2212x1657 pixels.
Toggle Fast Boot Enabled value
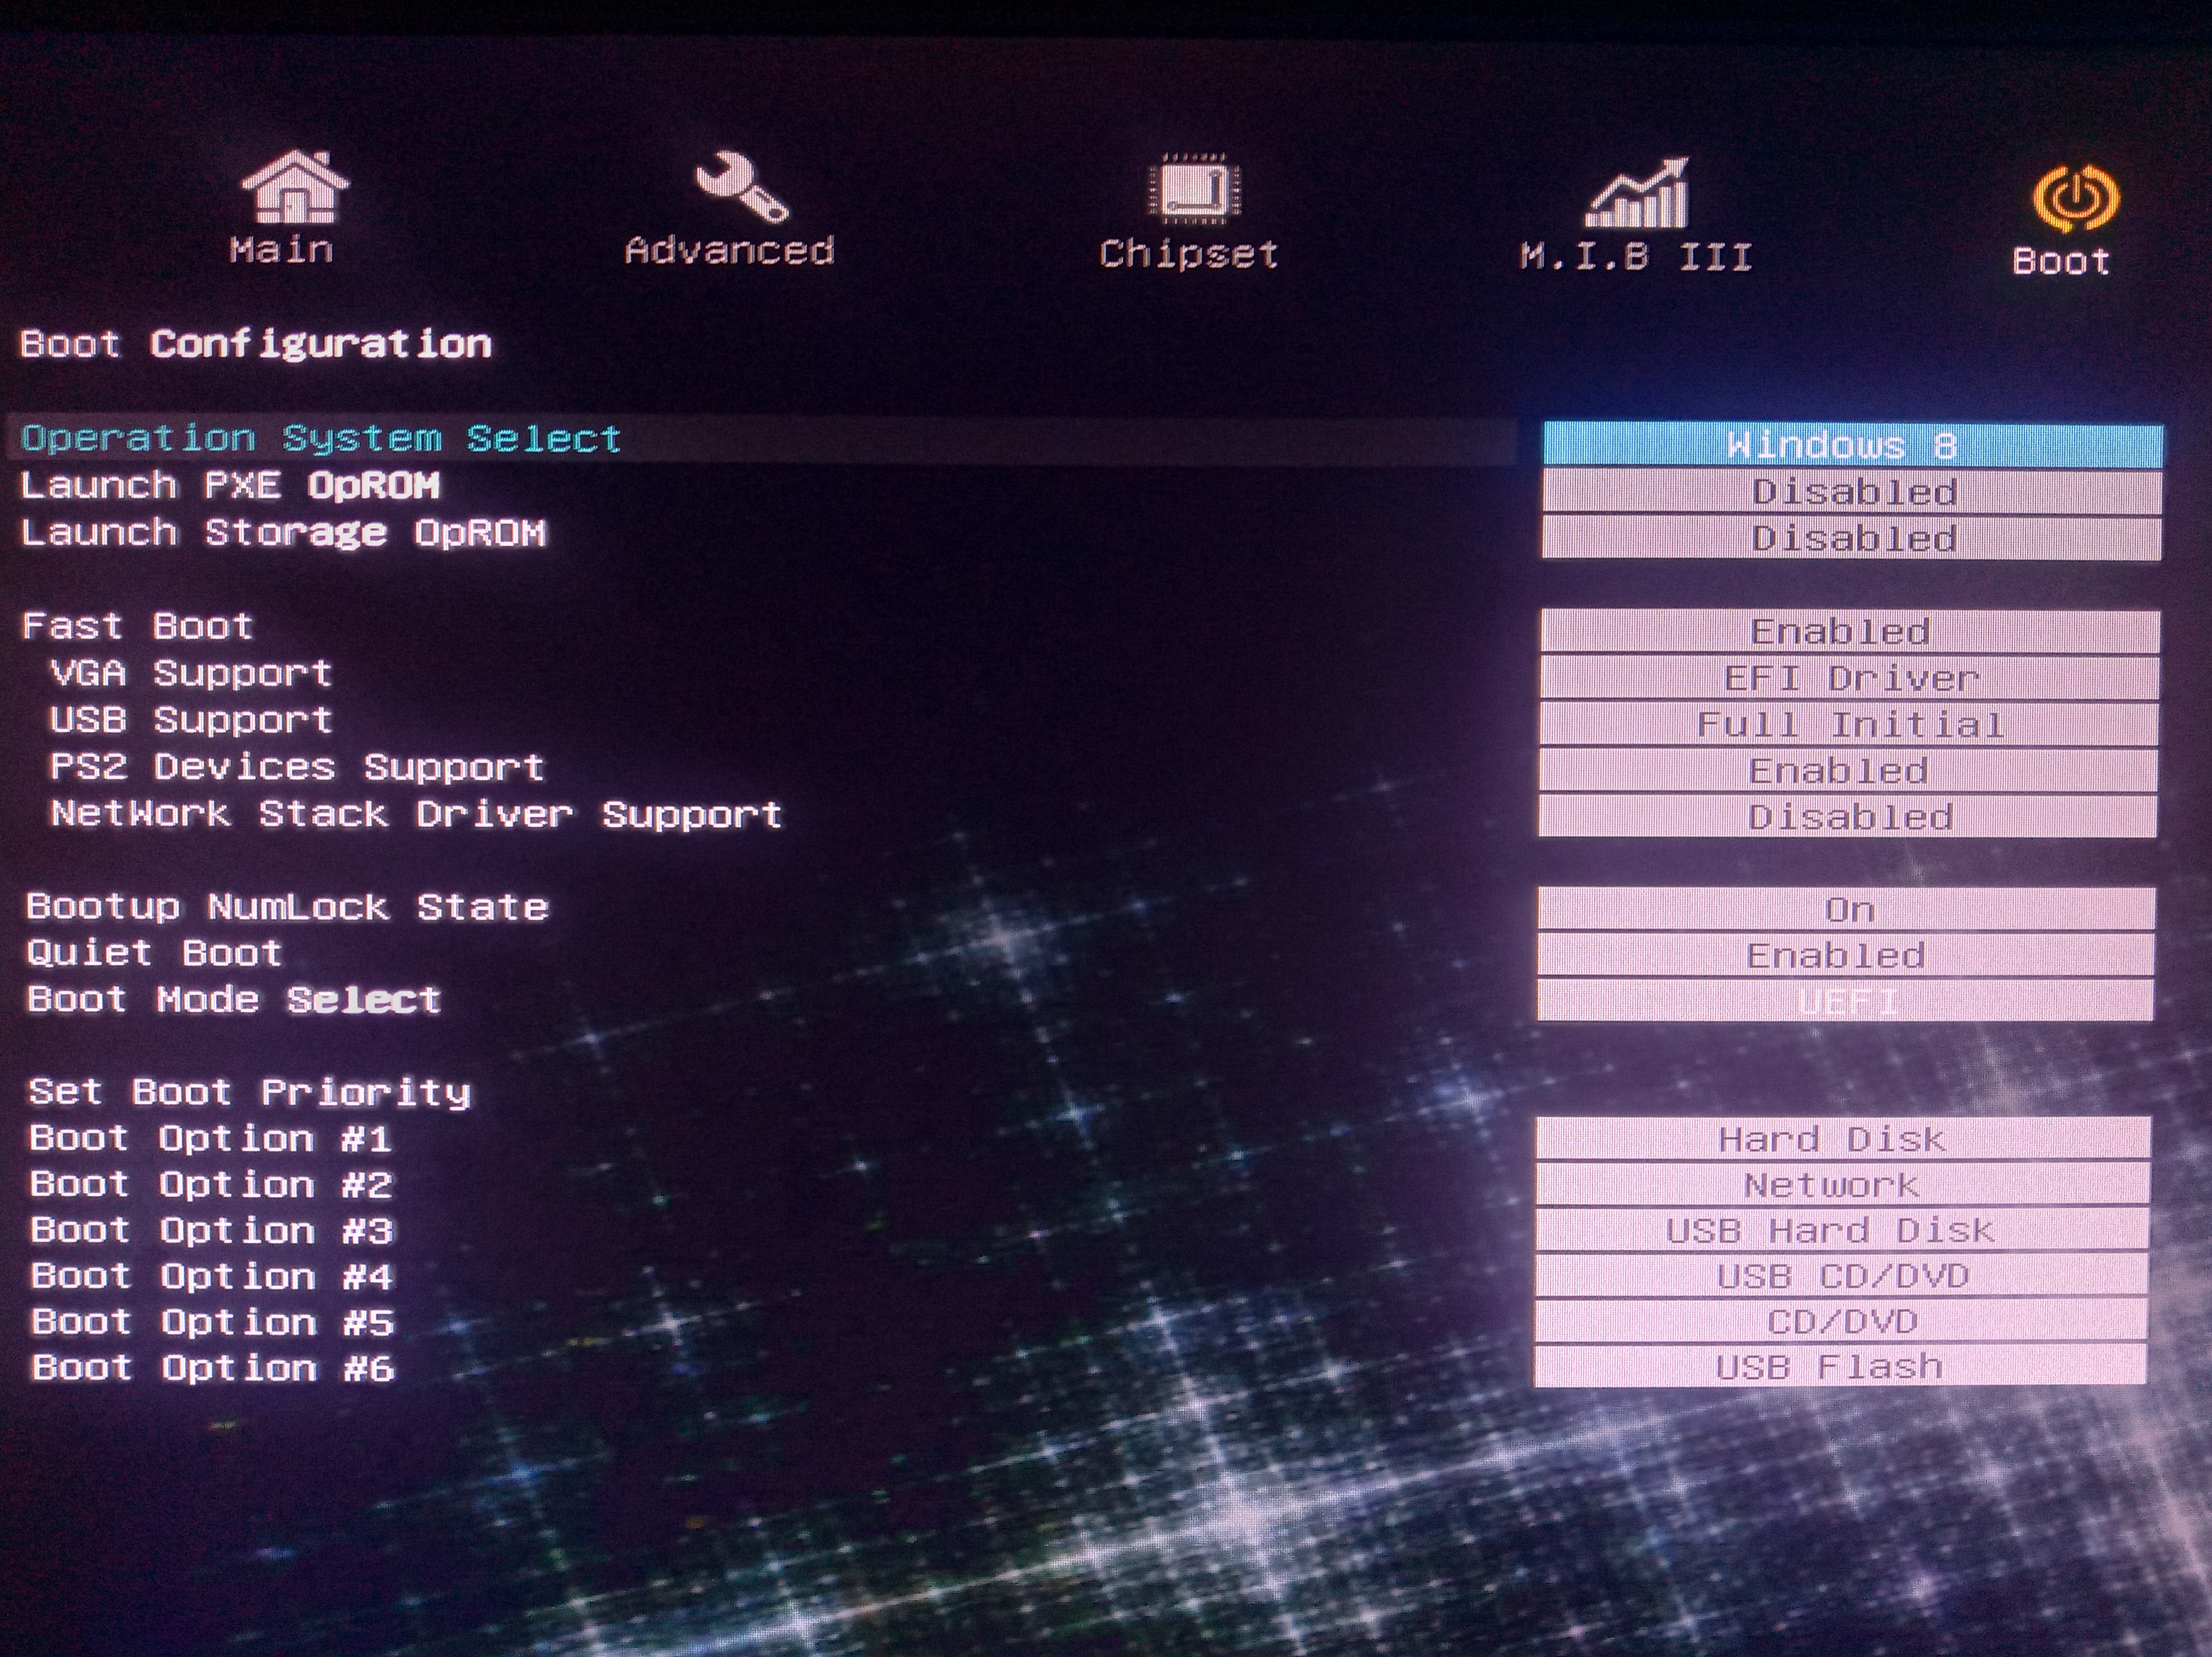(x=1849, y=632)
